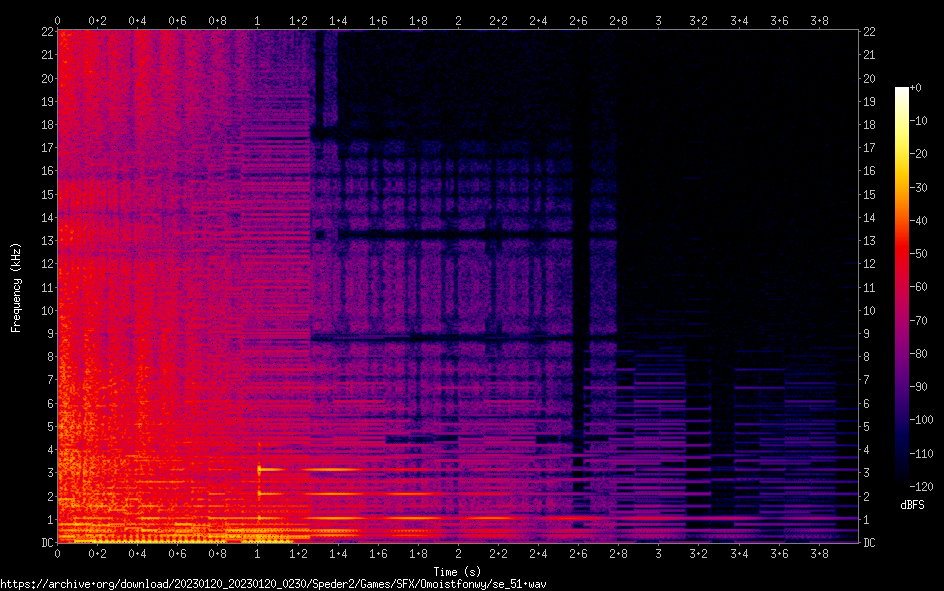Click the top of the color scale bar
Screen dimensions: 944x591
tap(902, 91)
